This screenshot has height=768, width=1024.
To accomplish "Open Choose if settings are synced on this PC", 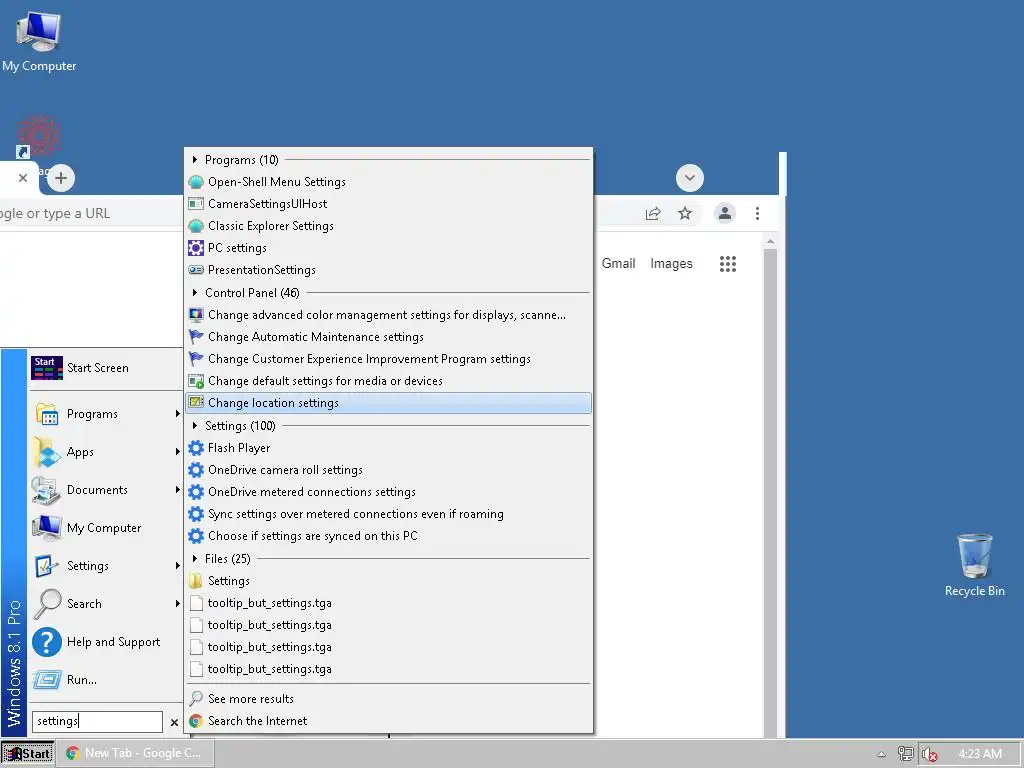I will click(x=389, y=536).
